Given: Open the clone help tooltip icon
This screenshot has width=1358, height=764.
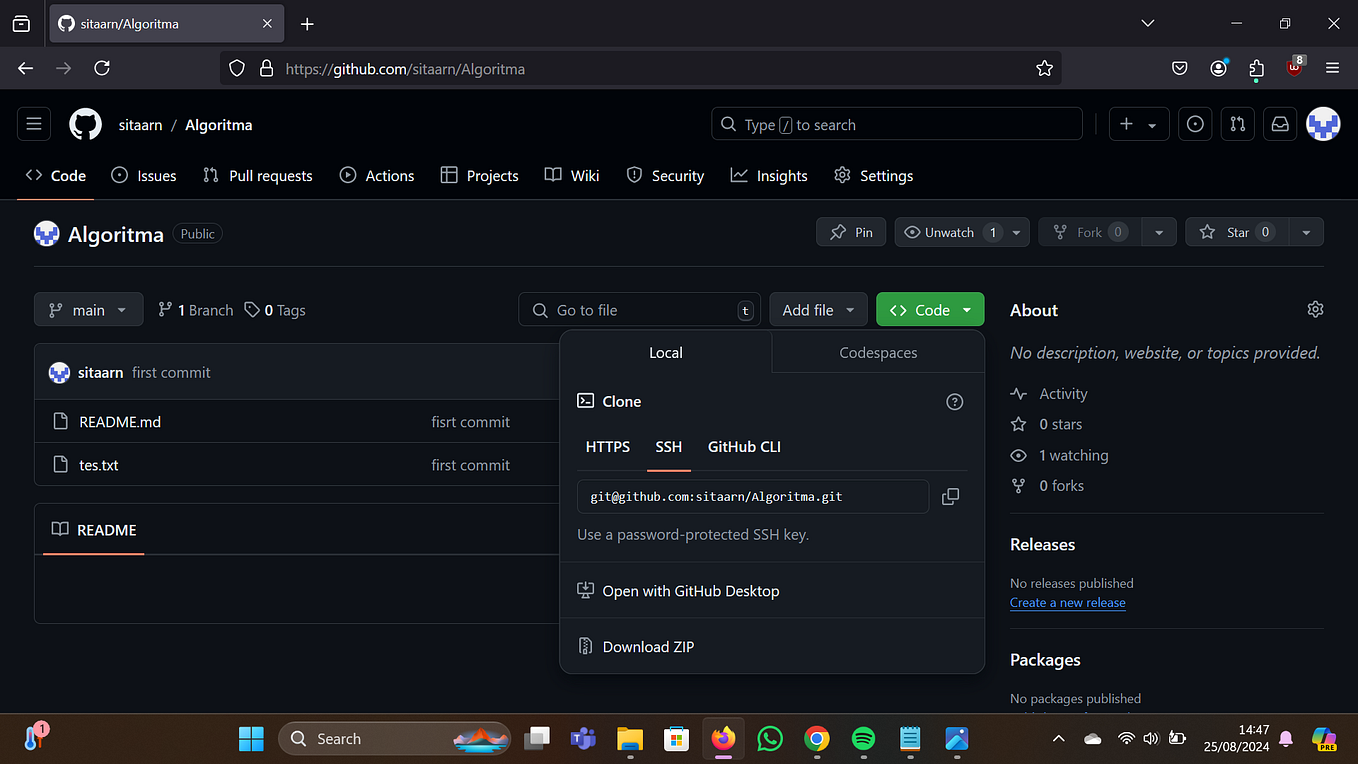Looking at the screenshot, I should (954, 401).
